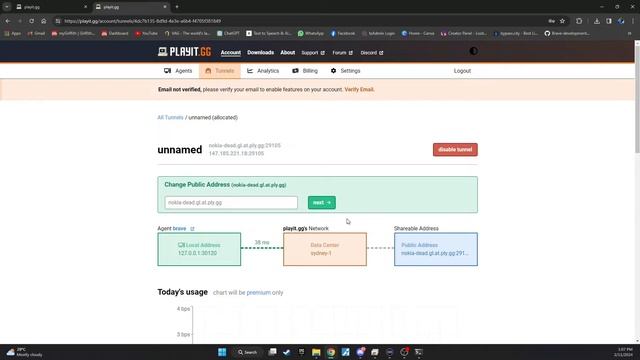
Task: Switch to the Tunnels tab
Action: click(x=220, y=71)
